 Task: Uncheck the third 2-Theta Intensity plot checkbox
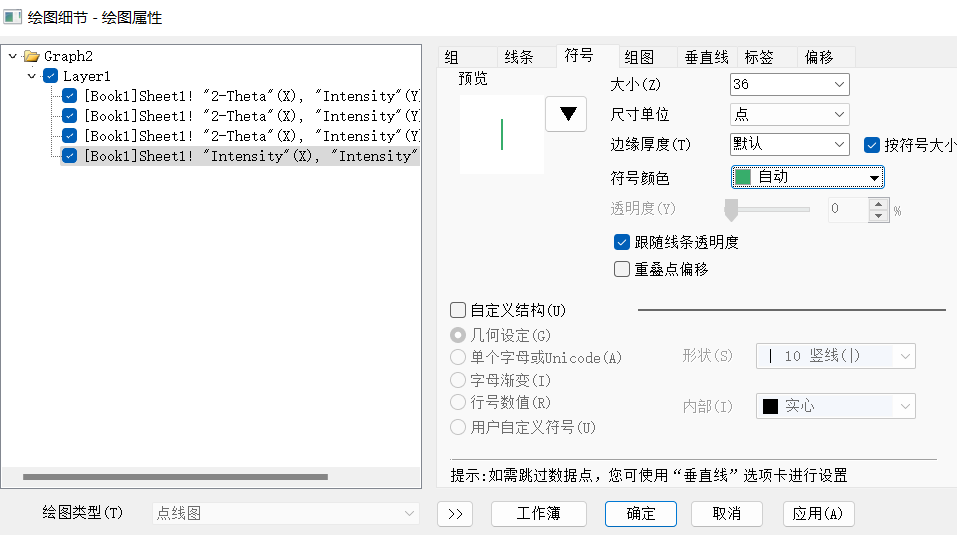point(70,136)
